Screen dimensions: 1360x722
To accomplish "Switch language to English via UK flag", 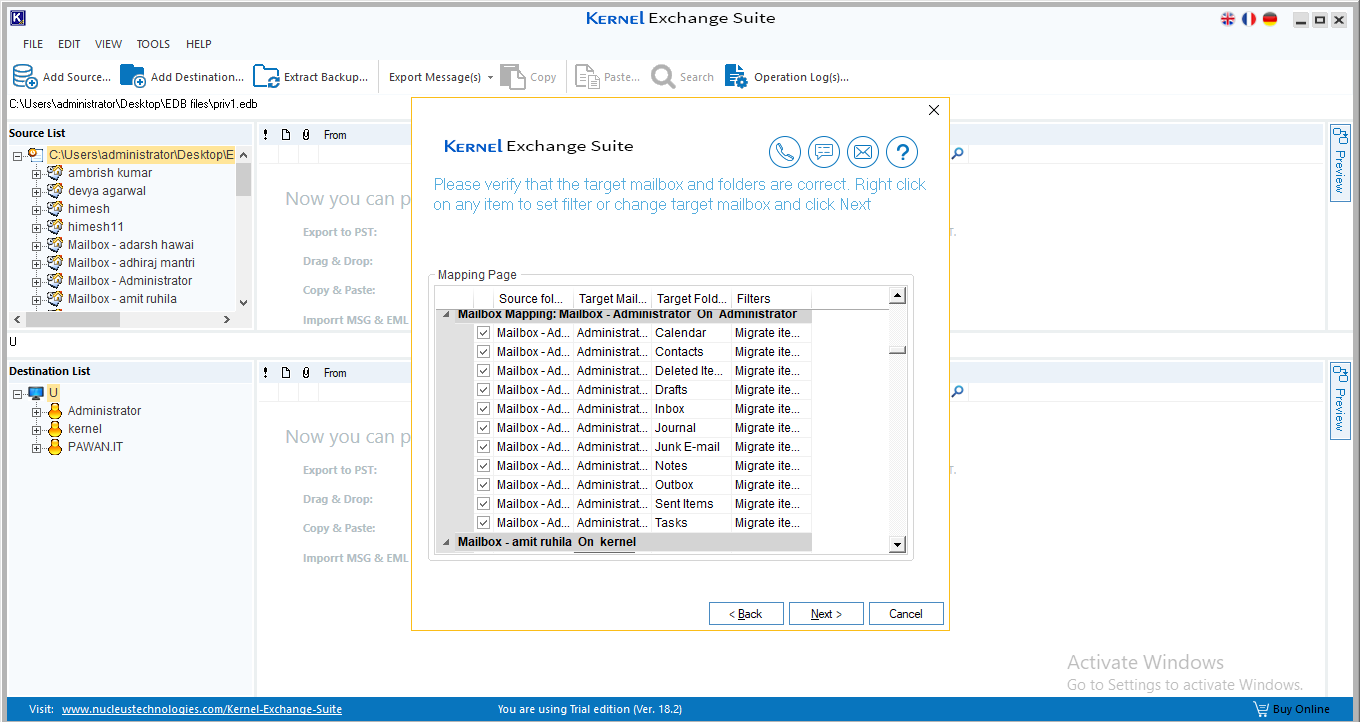I will point(1228,19).
